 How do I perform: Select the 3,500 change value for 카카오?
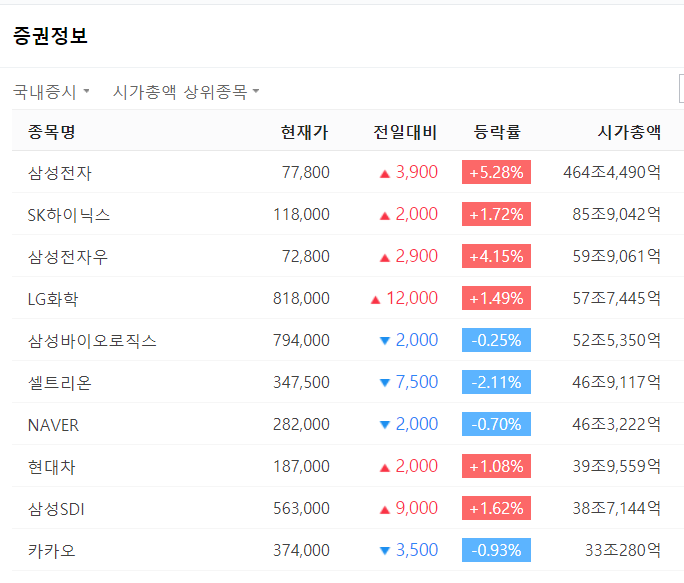click(417, 550)
